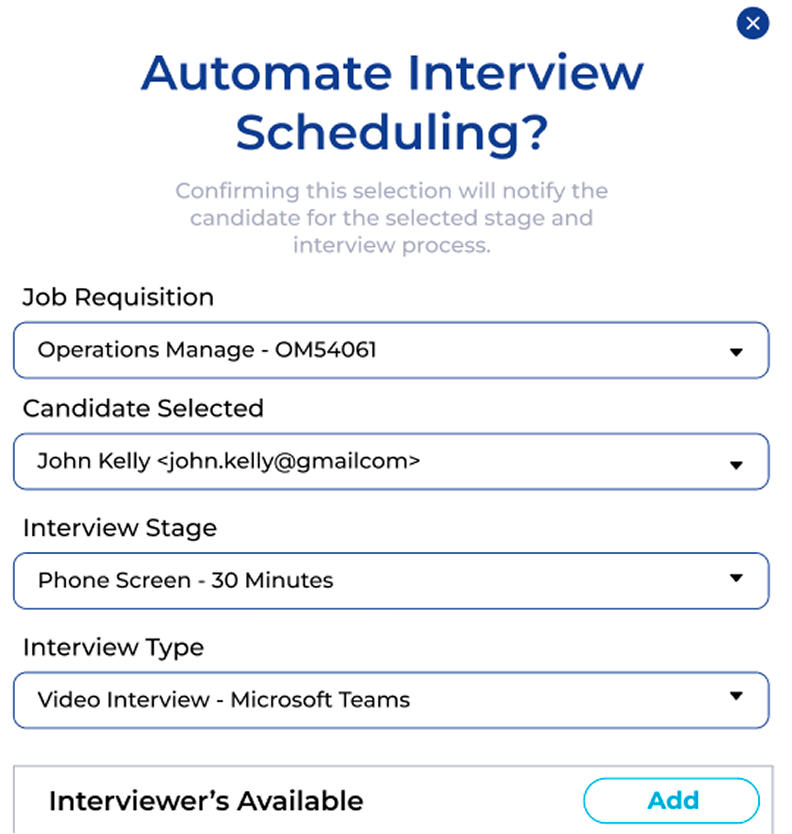This screenshot has height=834, width=792.
Task: Click the "Interviewer's Available" heading
Action: 206,801
